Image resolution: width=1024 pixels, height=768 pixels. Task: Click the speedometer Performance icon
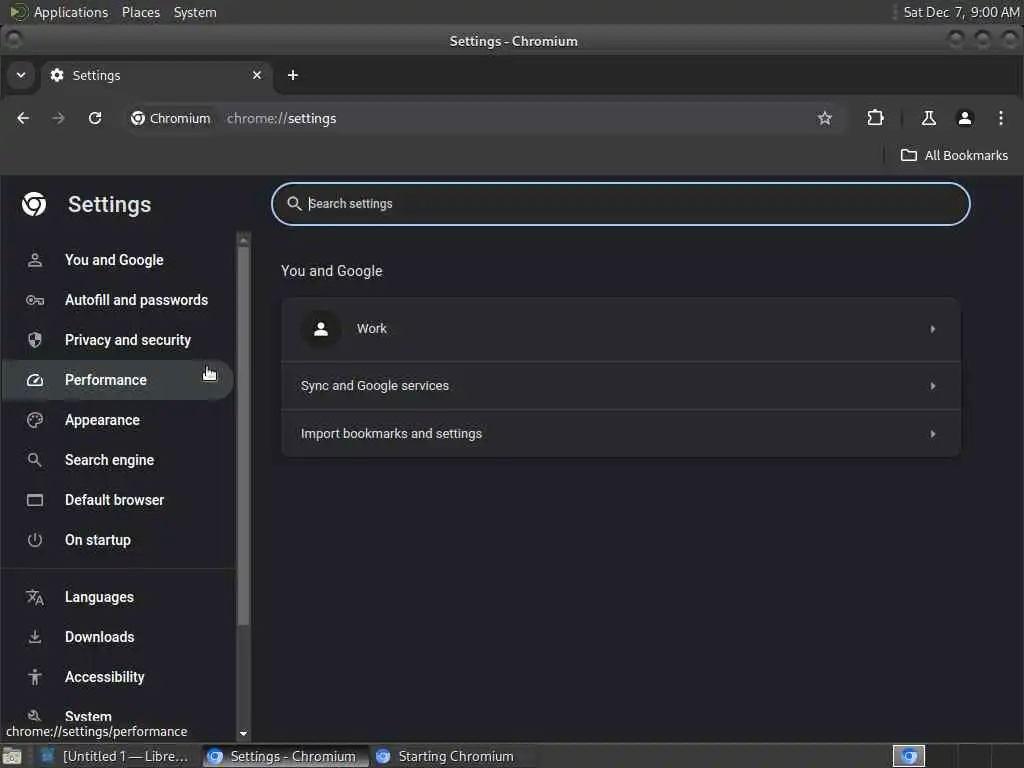(x=35, y=380)
